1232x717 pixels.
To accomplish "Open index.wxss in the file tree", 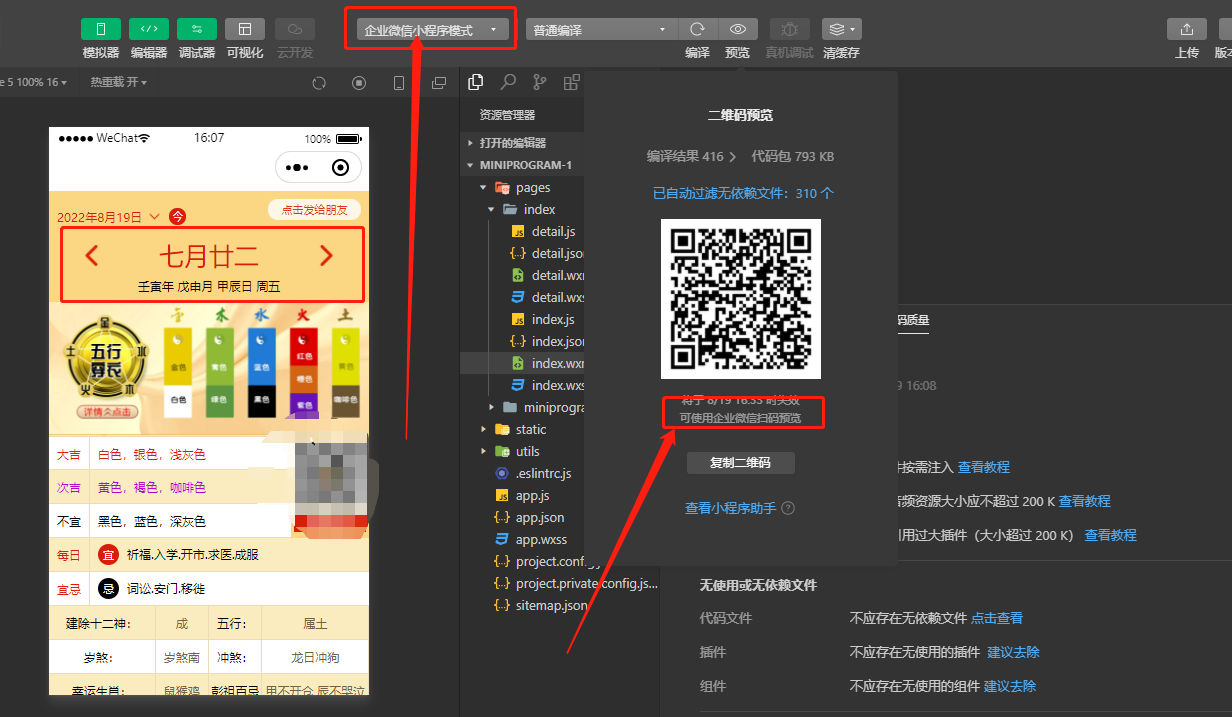I will 523,385.
